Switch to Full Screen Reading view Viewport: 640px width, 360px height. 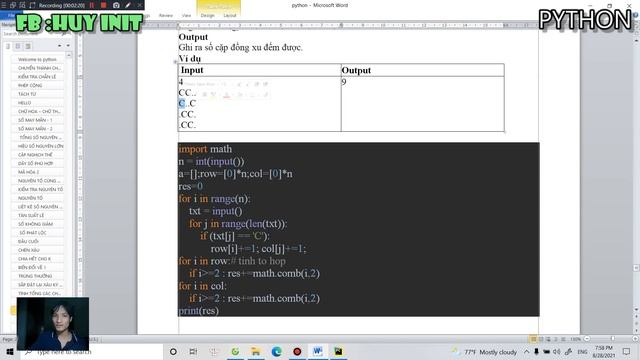coord(541,339)
